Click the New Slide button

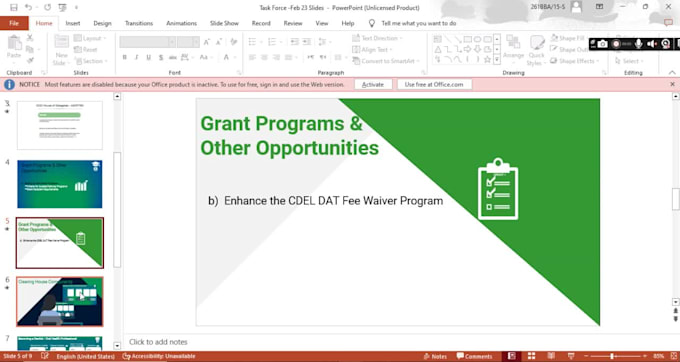(x=61, y=50)
